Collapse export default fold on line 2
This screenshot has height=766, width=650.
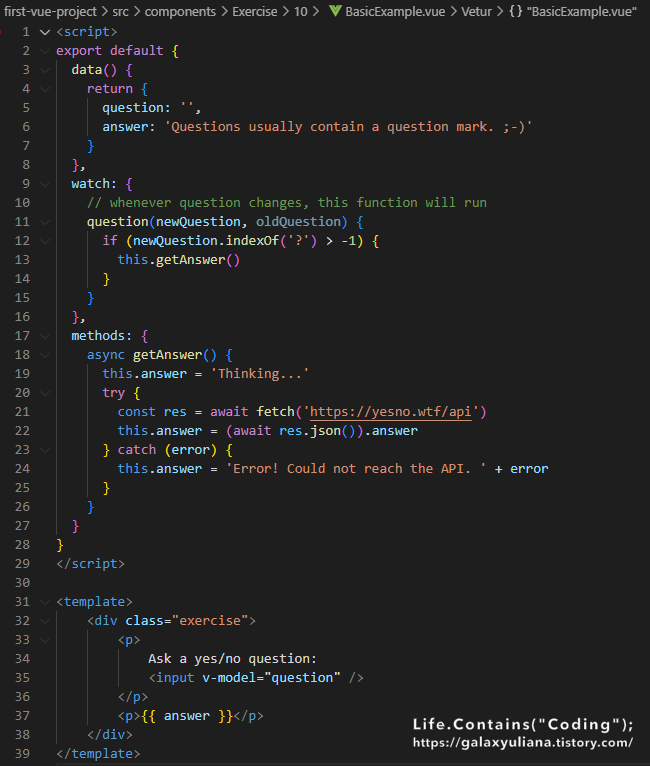click(45, 51)
